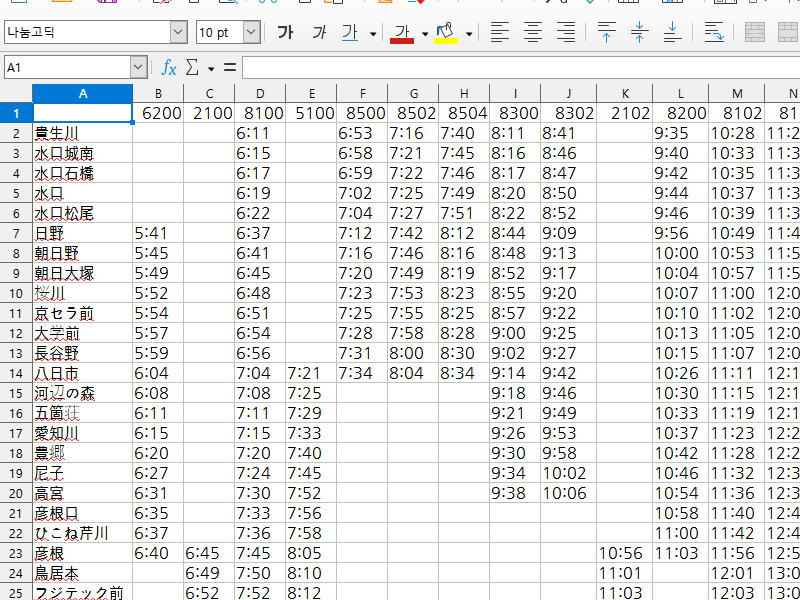The image size is (800, 600).
Task: Toggle wrap text option
Action: (x=714, y=33)
